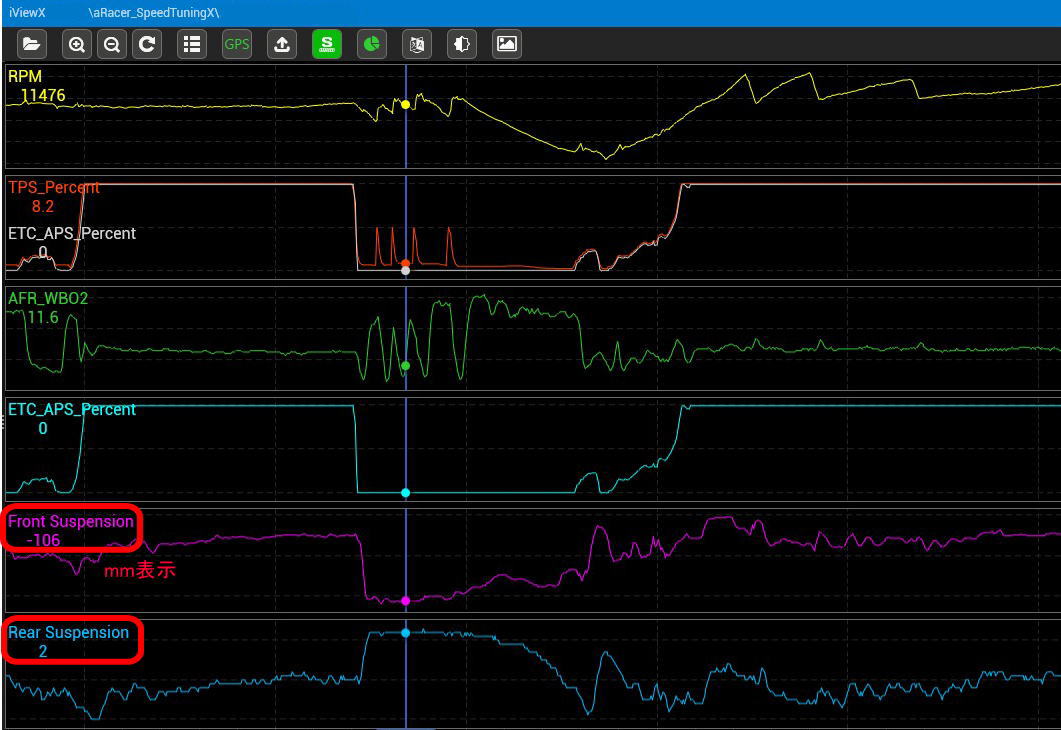Image resolution: width=1061 pixels, height=730 pixels.
Task: Toggle the brightness/contrast theme icon
Action: (x=461, y=45)
